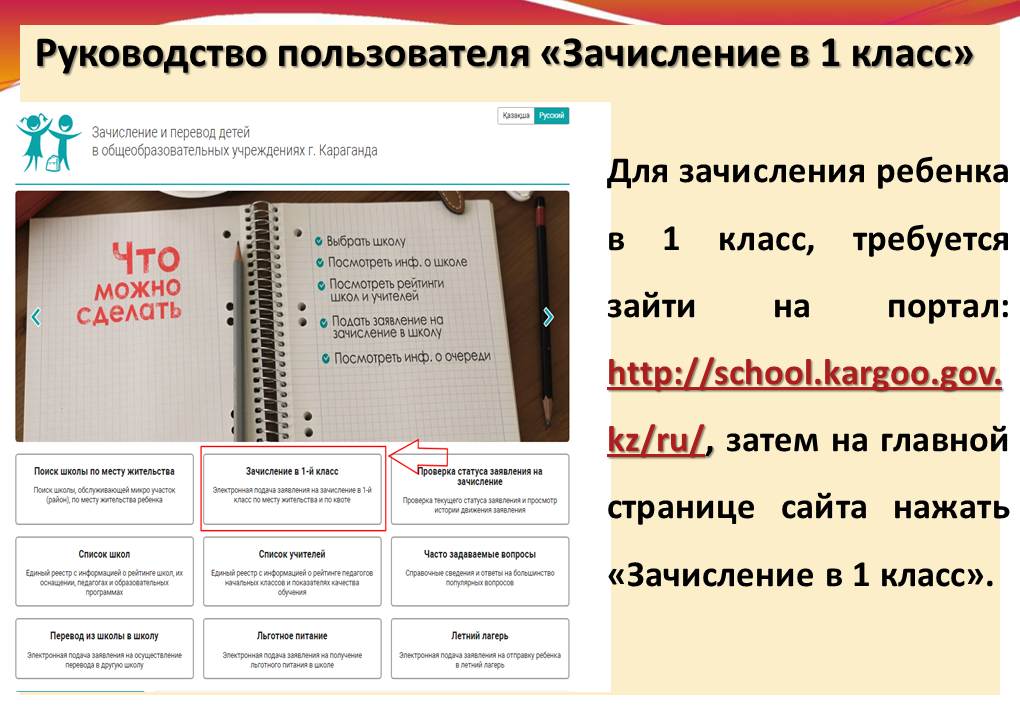Open 'Часто задаваемые вопросы' tile
This screenshot has height=720, width=1020.
tap(479, 571)
